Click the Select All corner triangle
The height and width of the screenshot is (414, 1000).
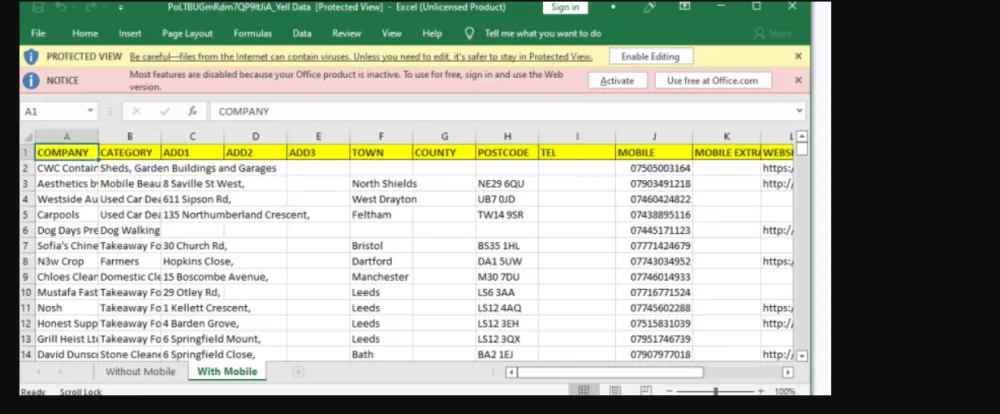27,137
